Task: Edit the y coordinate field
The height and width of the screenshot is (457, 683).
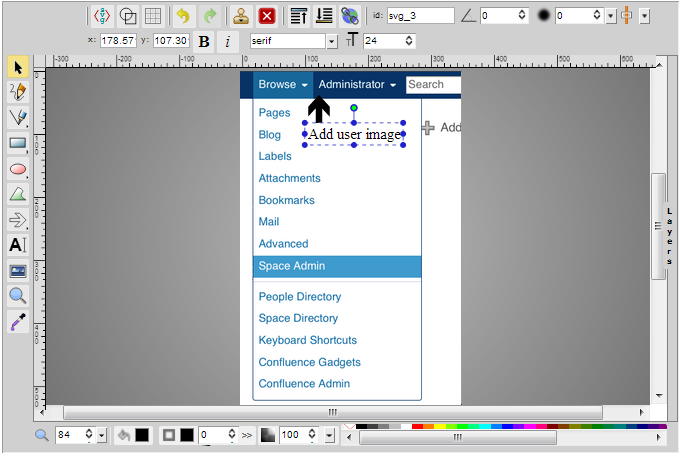Action: point(171,41)
